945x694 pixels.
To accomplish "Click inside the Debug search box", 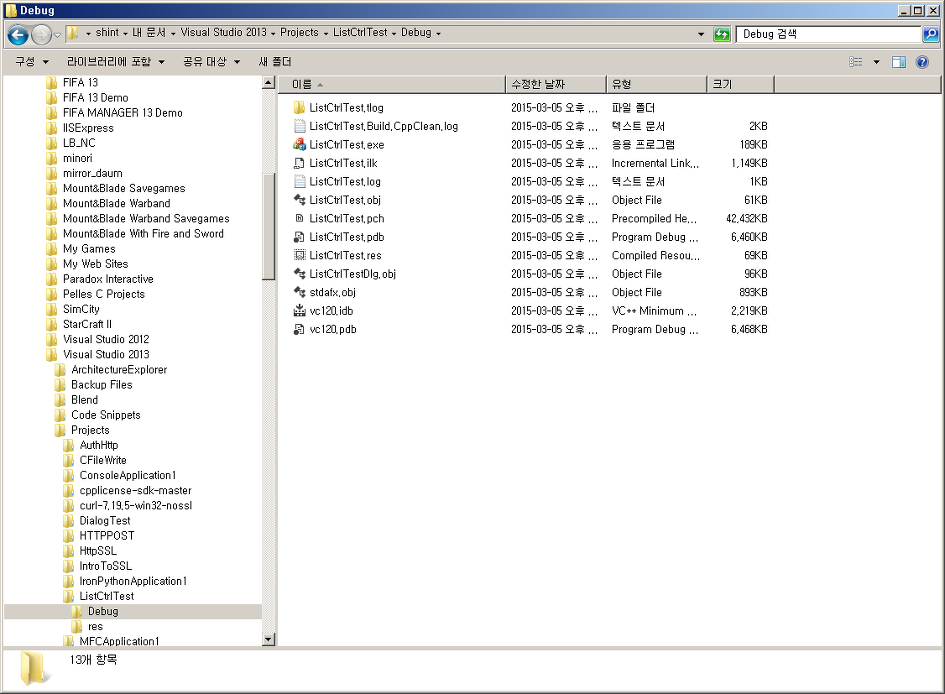I will click(x=829, y=34).
